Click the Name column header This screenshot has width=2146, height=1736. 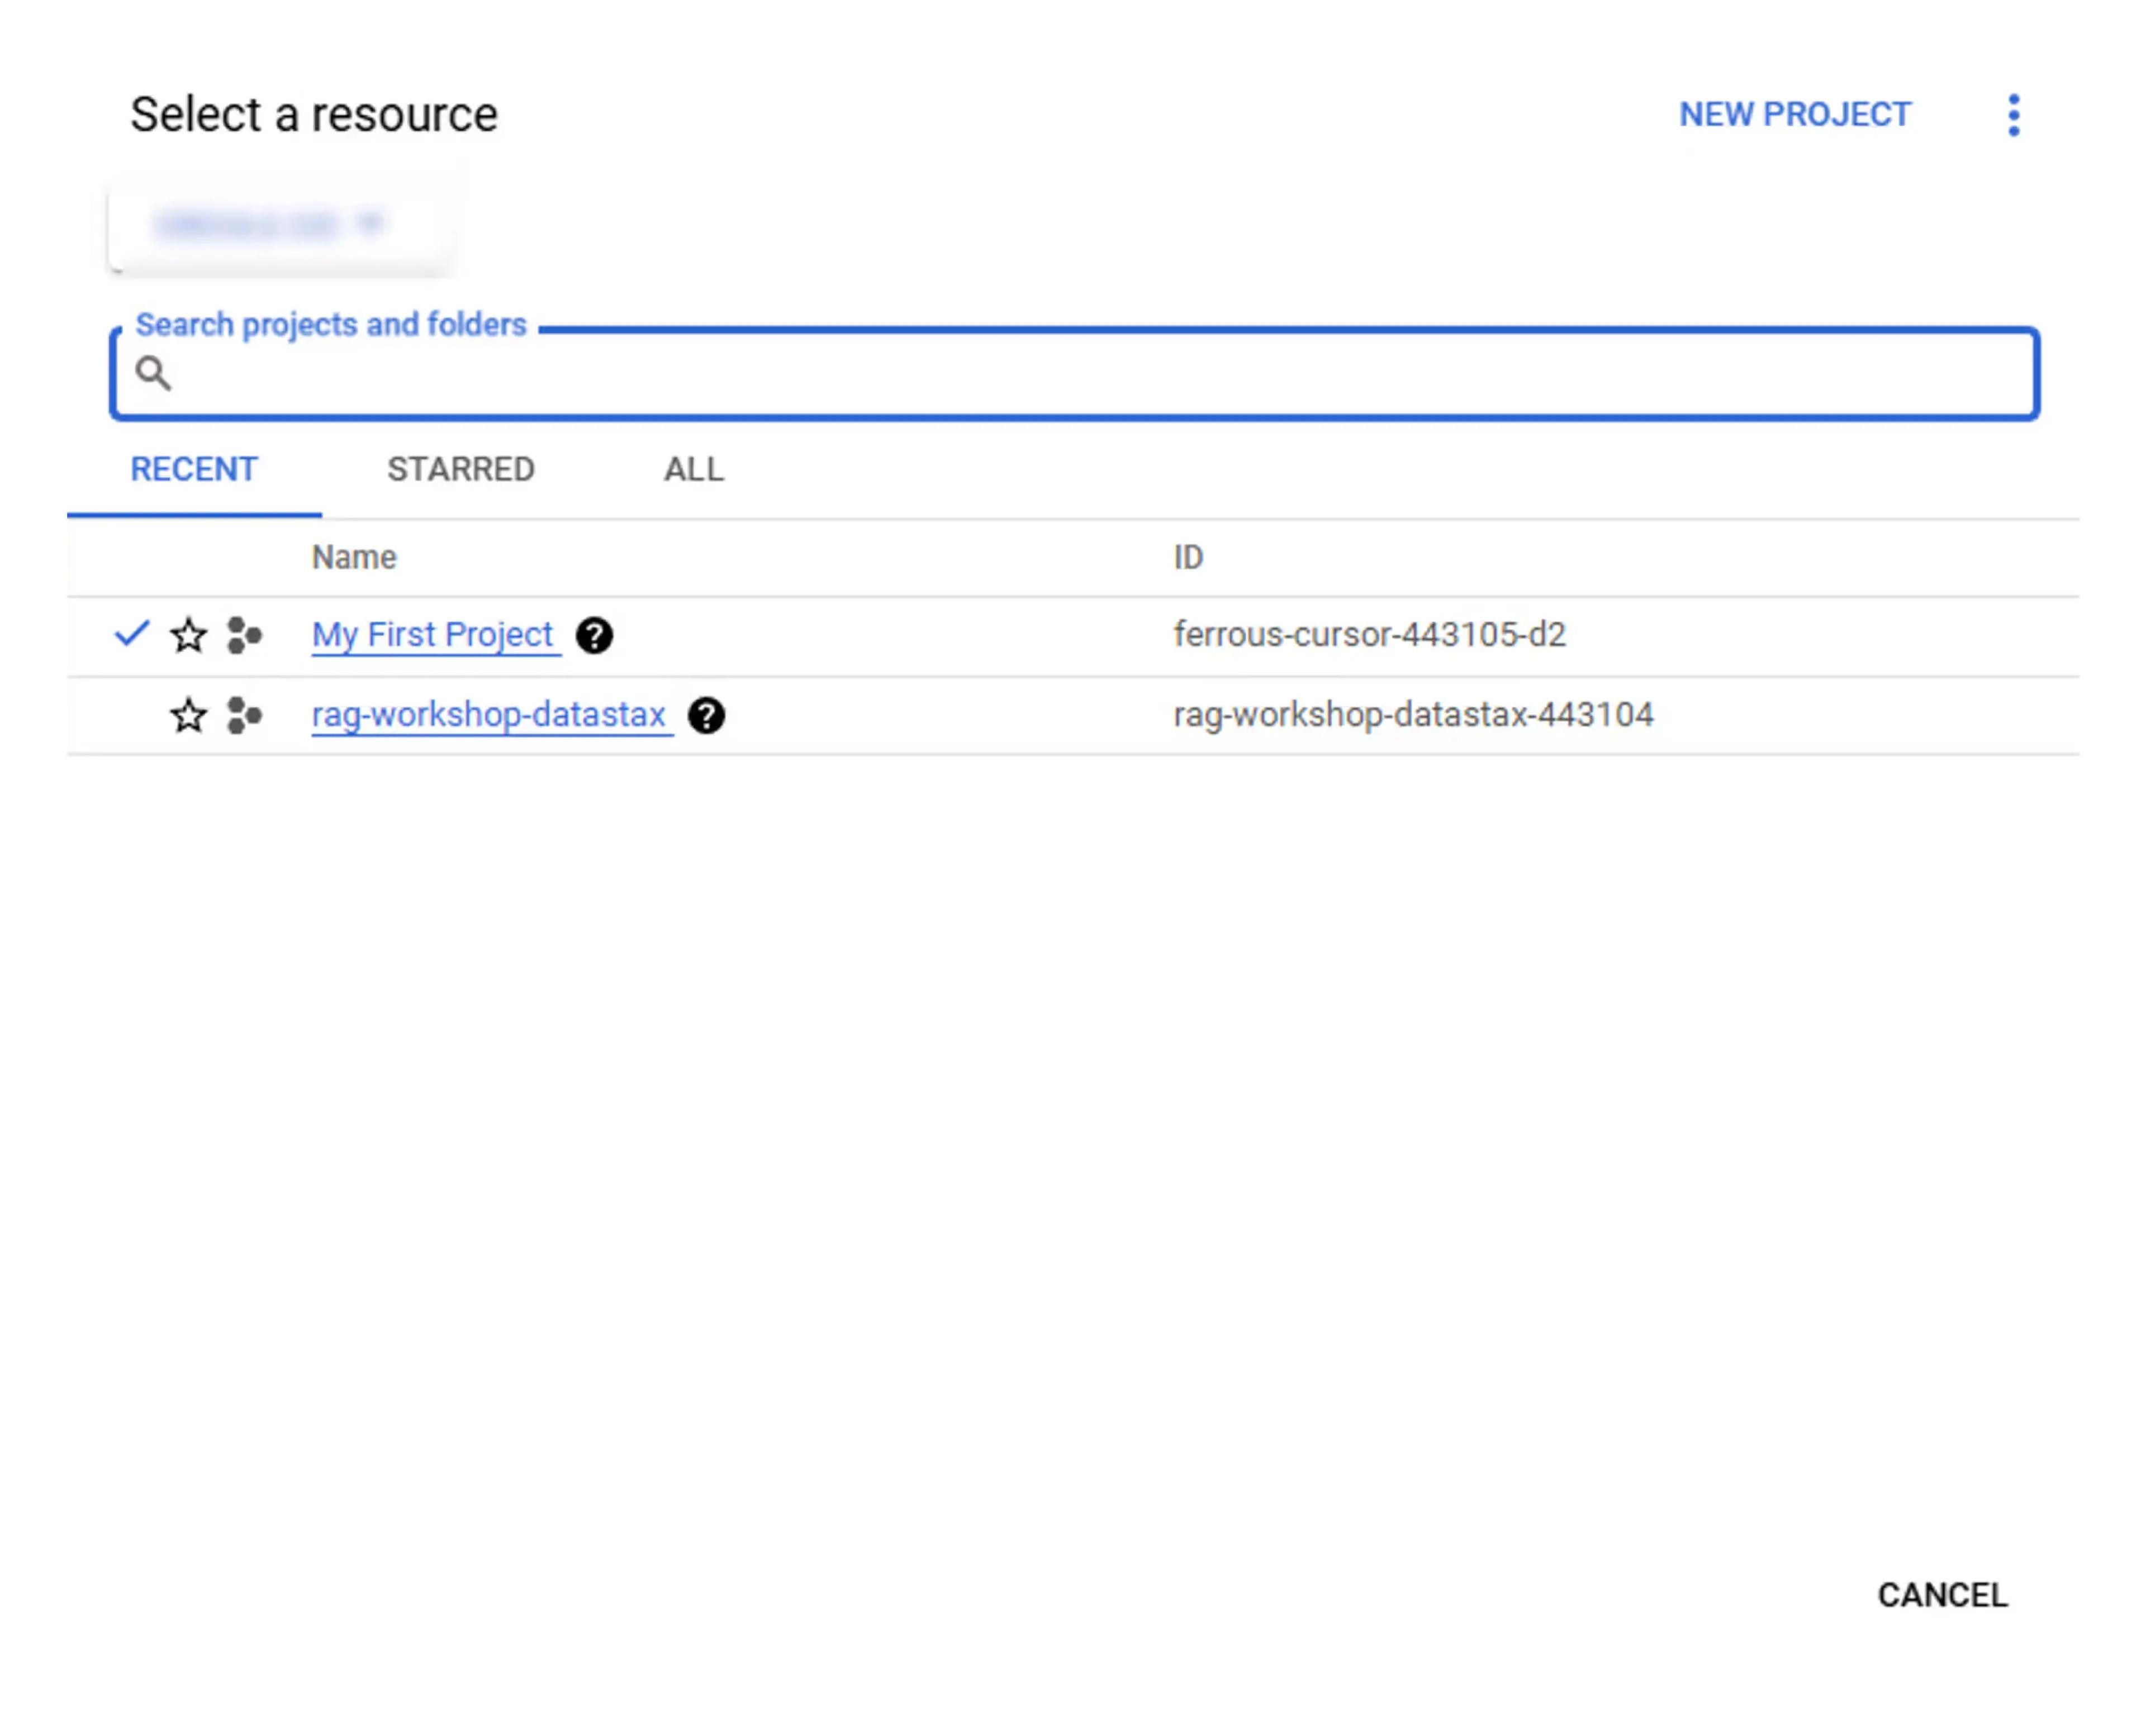[354, 558]
